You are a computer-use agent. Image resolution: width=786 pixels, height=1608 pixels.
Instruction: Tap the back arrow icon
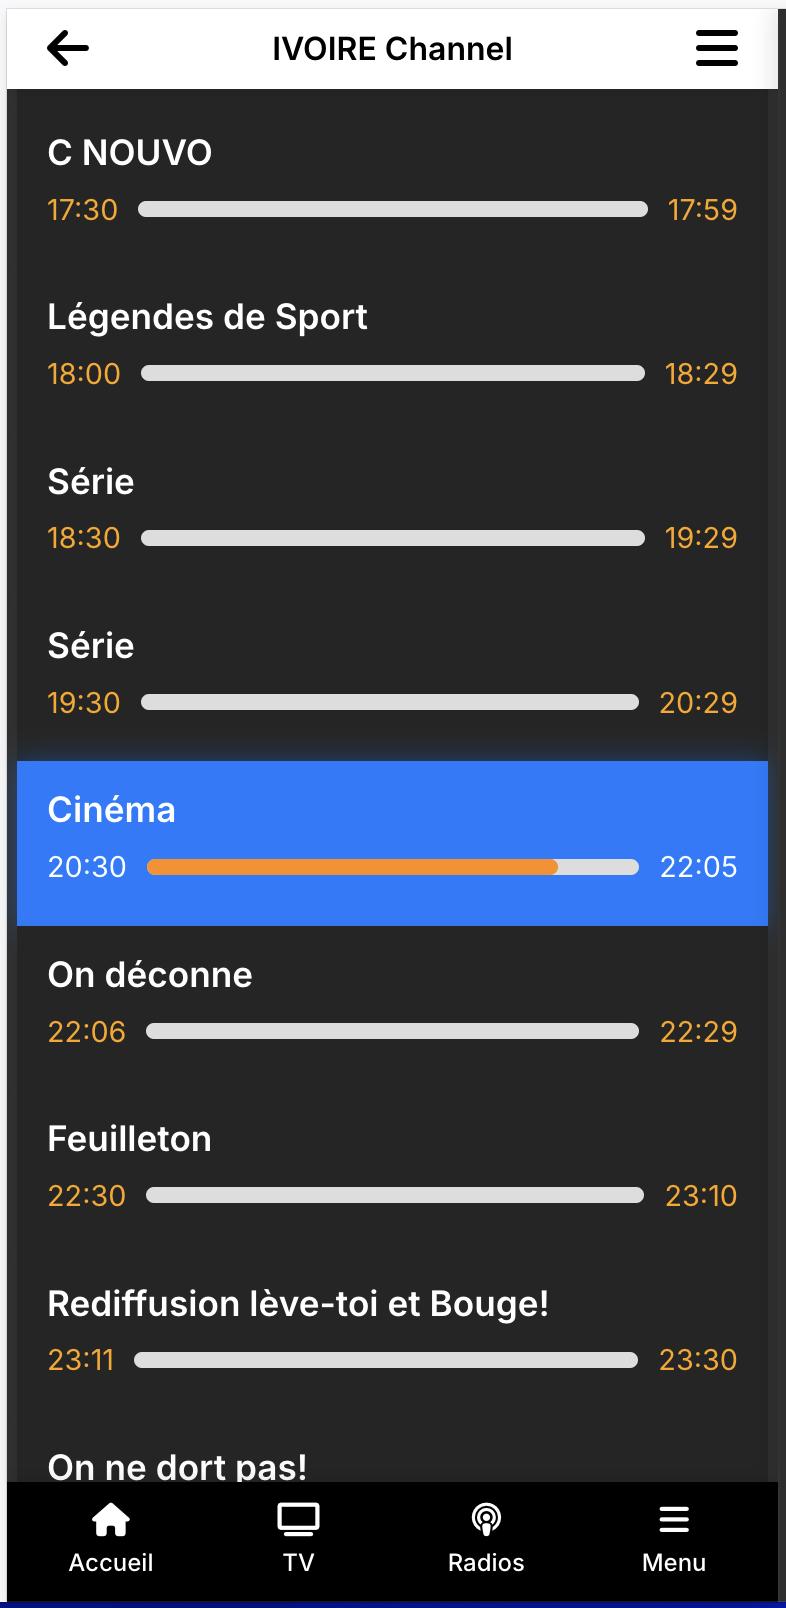(68, 47)
